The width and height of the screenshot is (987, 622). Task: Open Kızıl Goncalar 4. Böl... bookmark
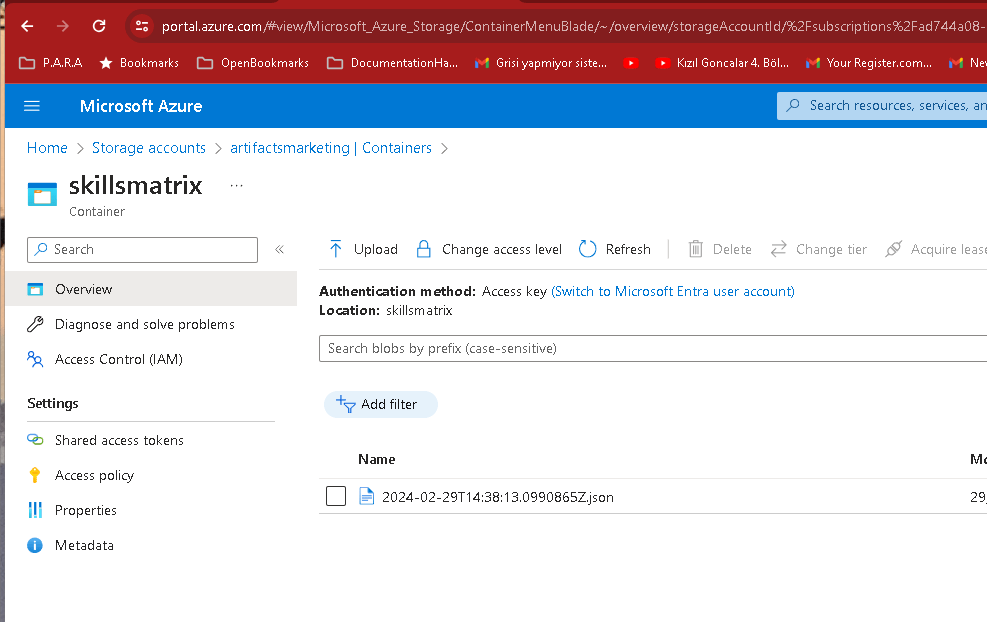(722, 63)
